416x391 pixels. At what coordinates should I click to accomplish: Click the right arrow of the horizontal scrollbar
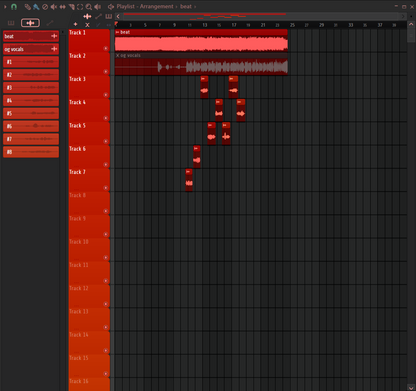point(403,16)
